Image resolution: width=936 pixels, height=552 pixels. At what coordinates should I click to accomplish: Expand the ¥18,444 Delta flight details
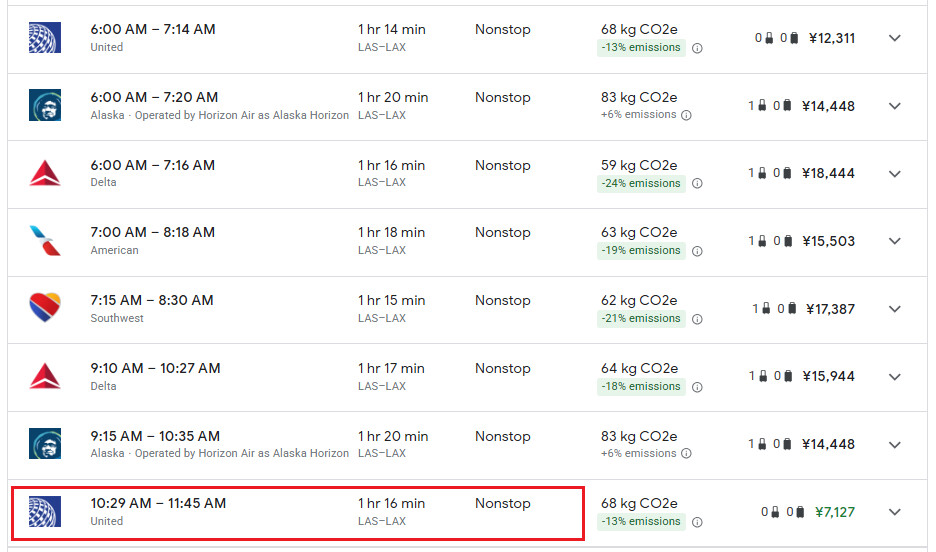895,173
